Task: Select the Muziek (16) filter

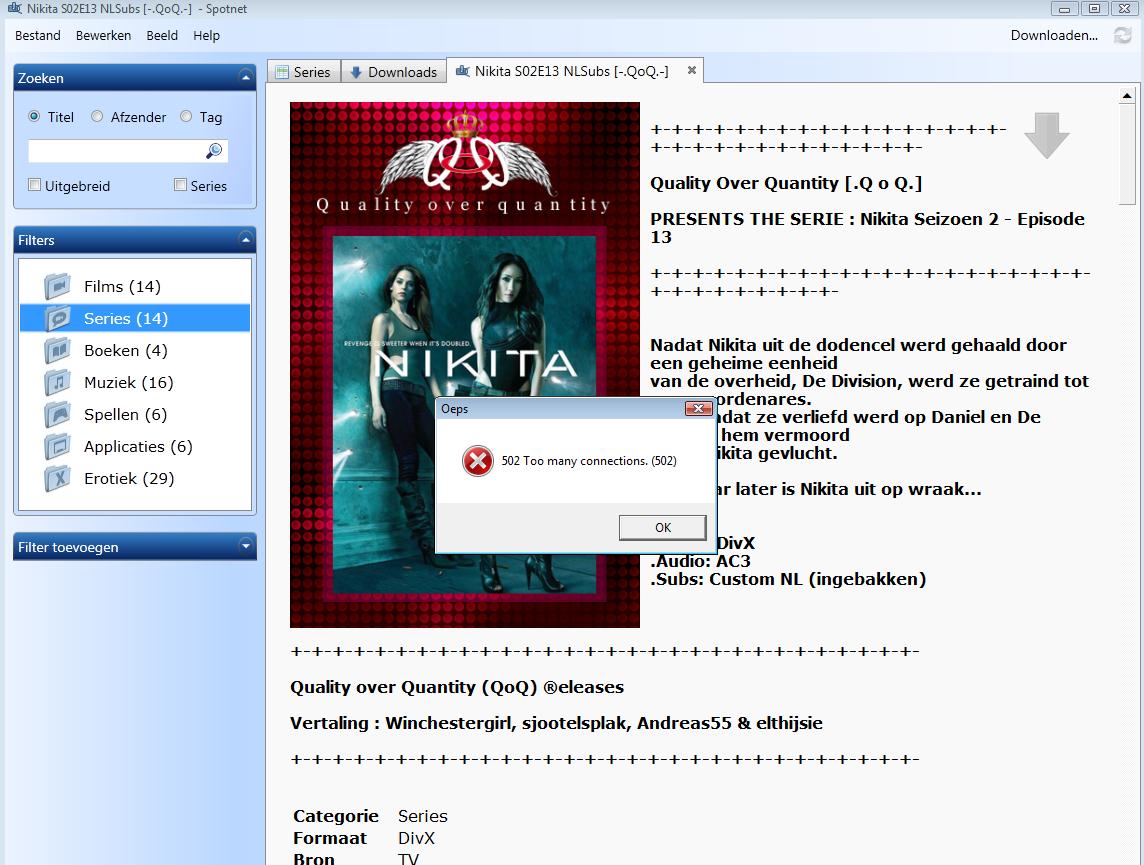Action: [x=135, y=382]
